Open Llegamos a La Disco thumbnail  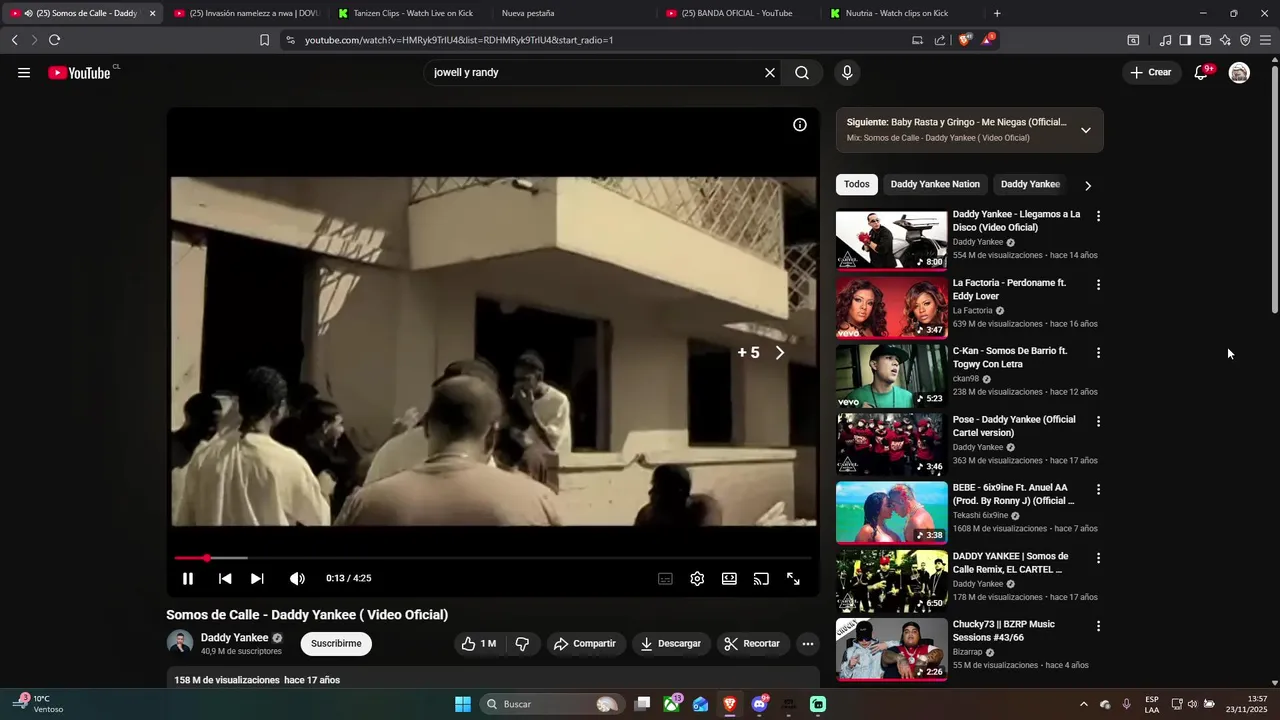891,240
